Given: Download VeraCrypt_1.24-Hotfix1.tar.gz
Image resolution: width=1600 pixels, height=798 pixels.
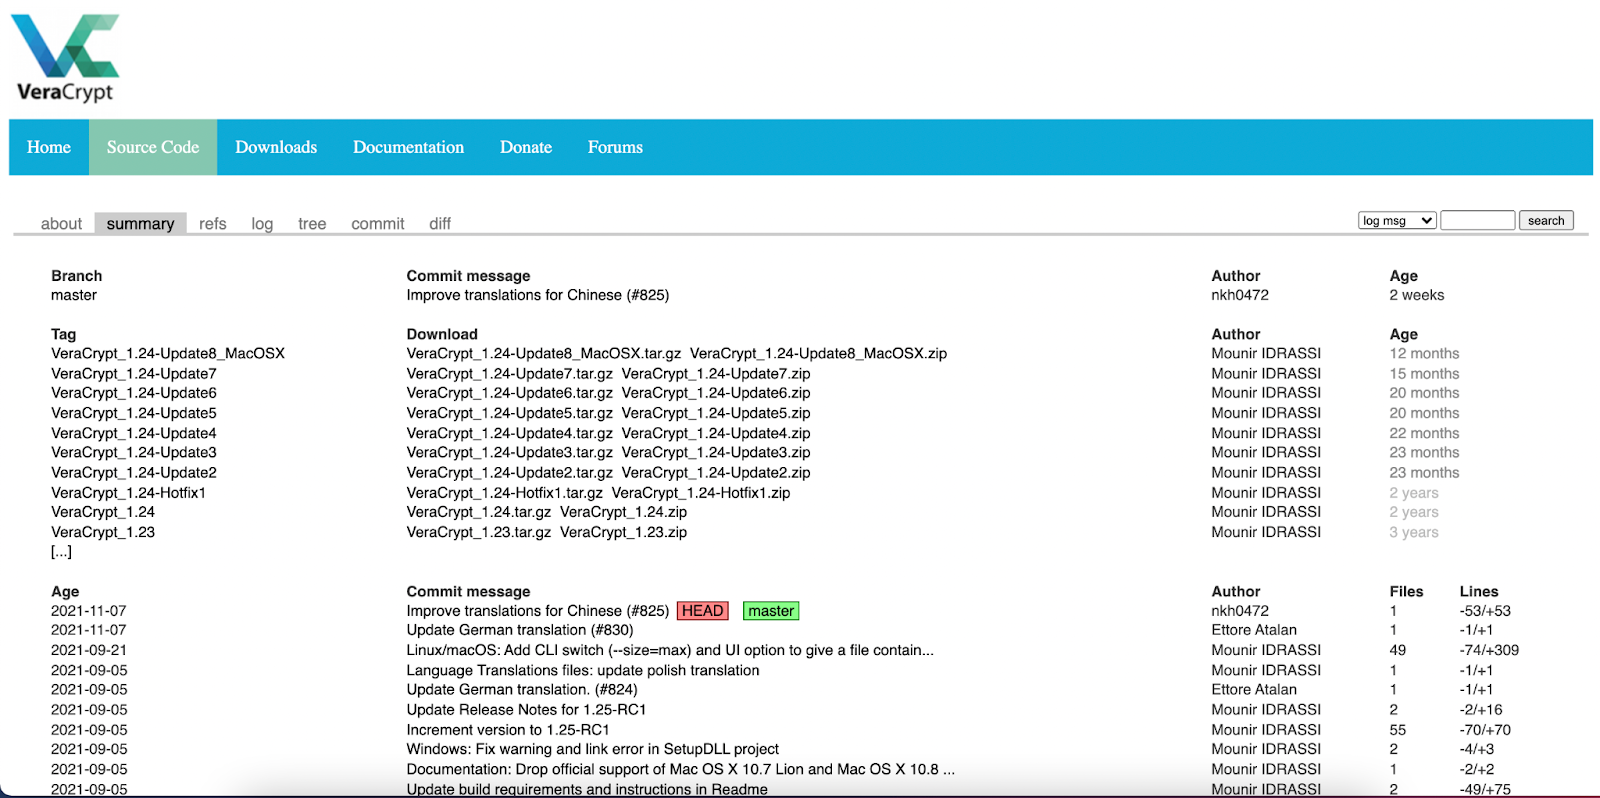Looking at the screenshot, I should pos(504,492).
